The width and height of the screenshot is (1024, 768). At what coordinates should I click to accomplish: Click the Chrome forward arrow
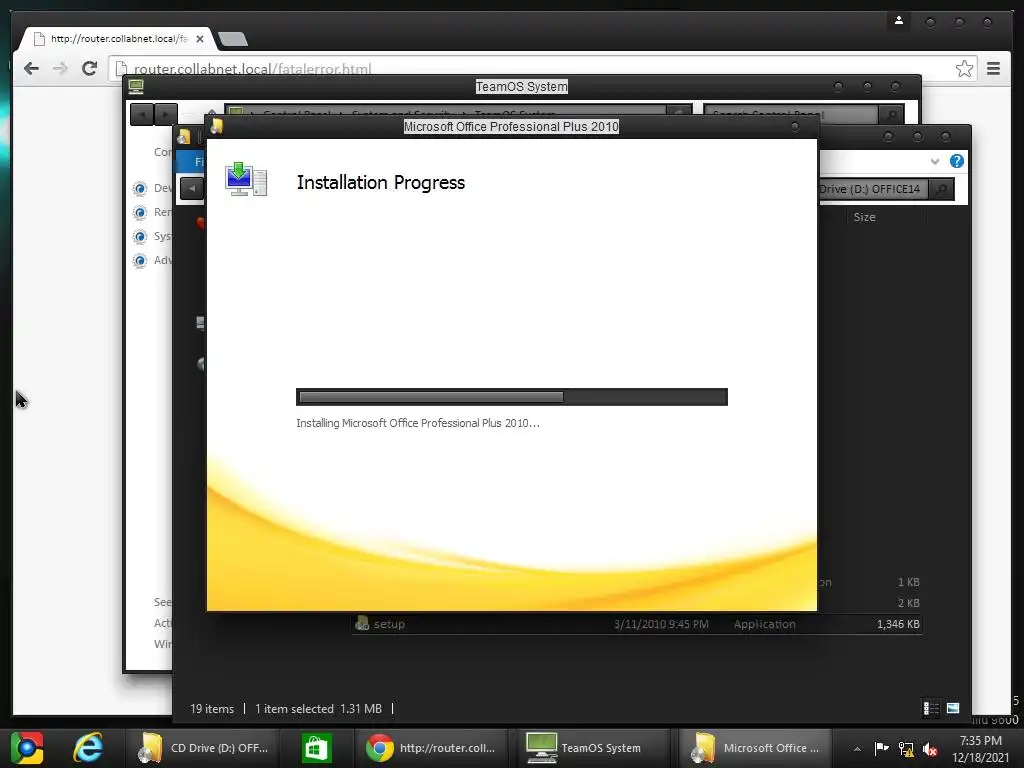click(60, 69)
